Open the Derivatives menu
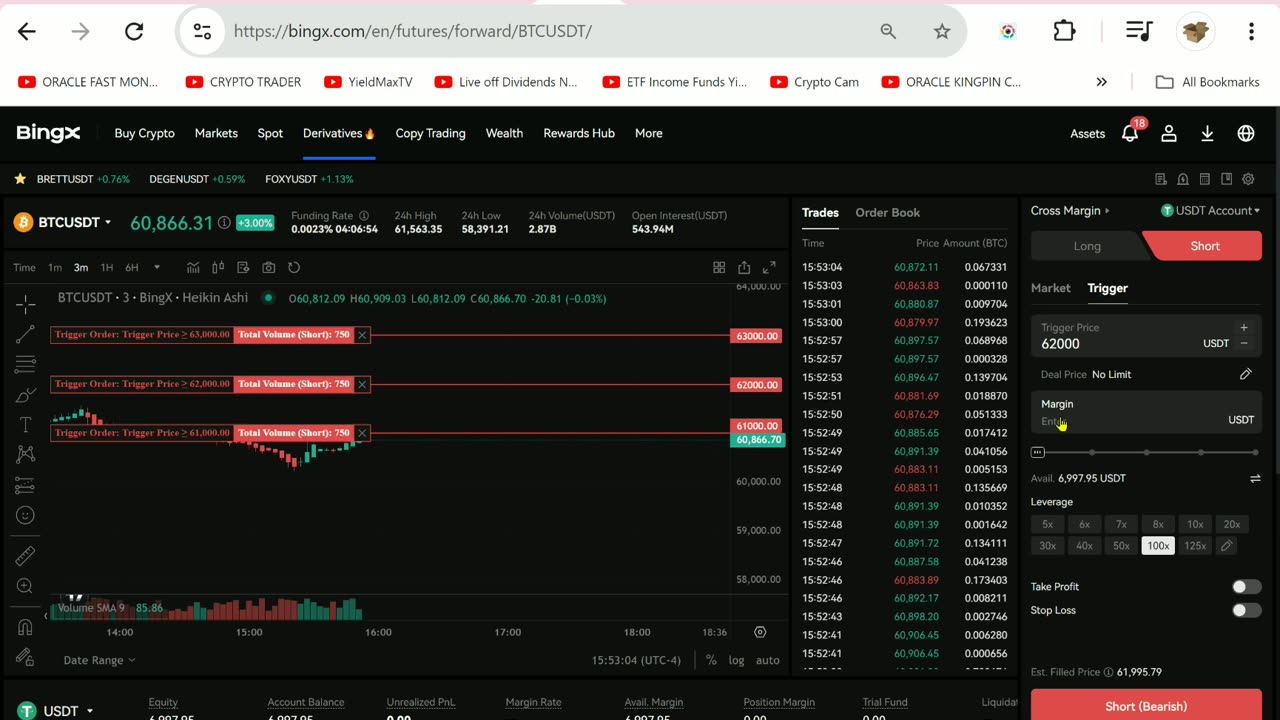The image size is (1280, 720). coord(339,133)
